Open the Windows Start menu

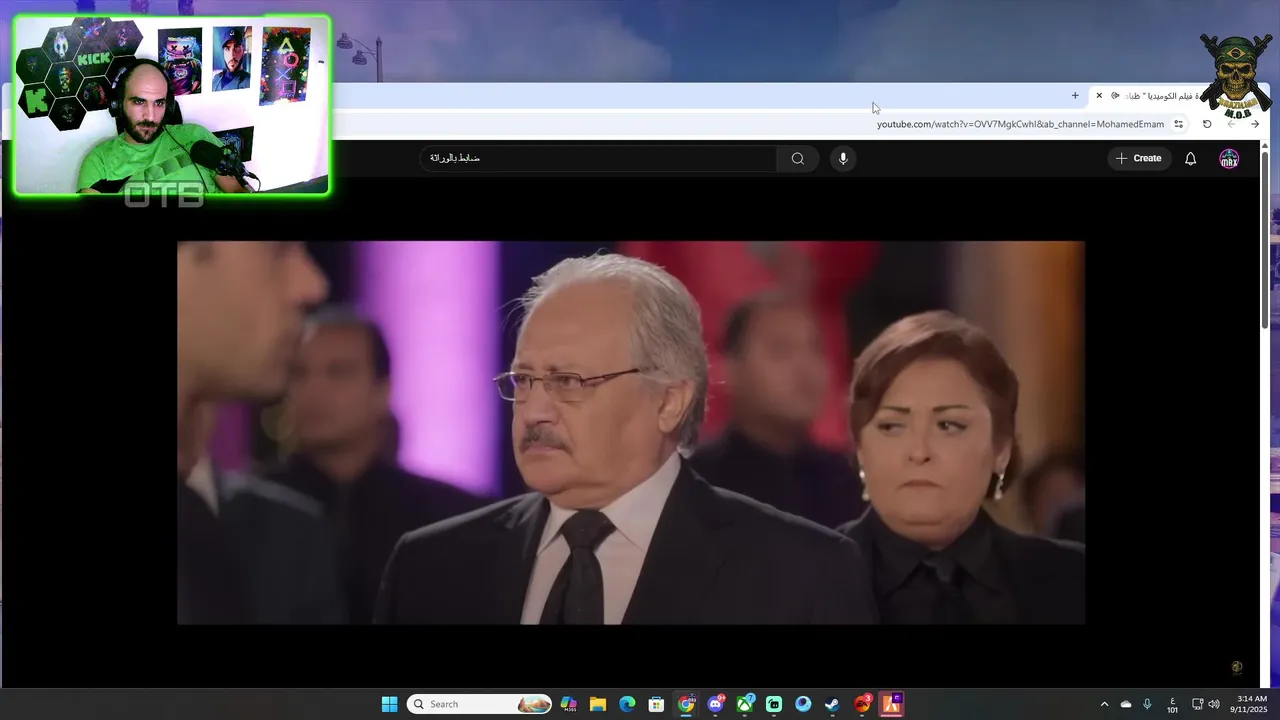pyautogui.click(x=389, y=704)
